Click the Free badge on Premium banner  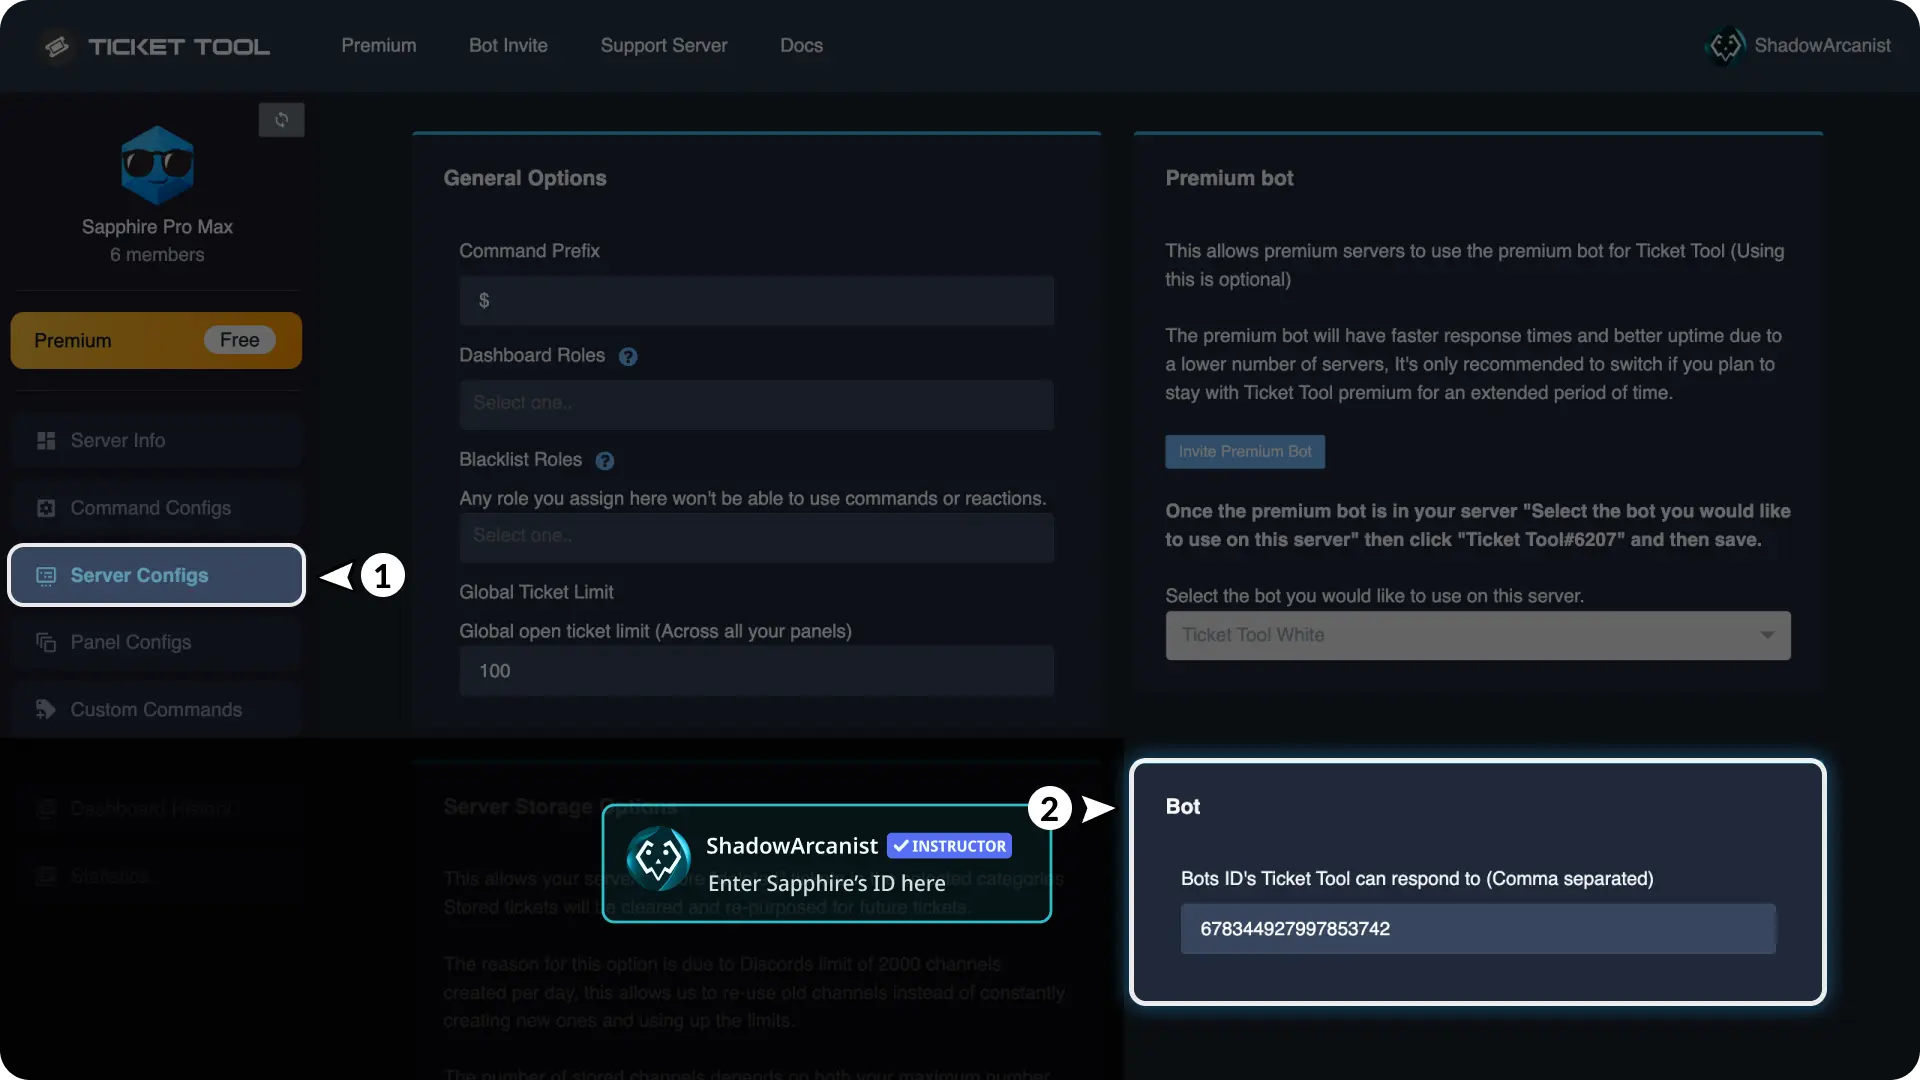(240, 340)
